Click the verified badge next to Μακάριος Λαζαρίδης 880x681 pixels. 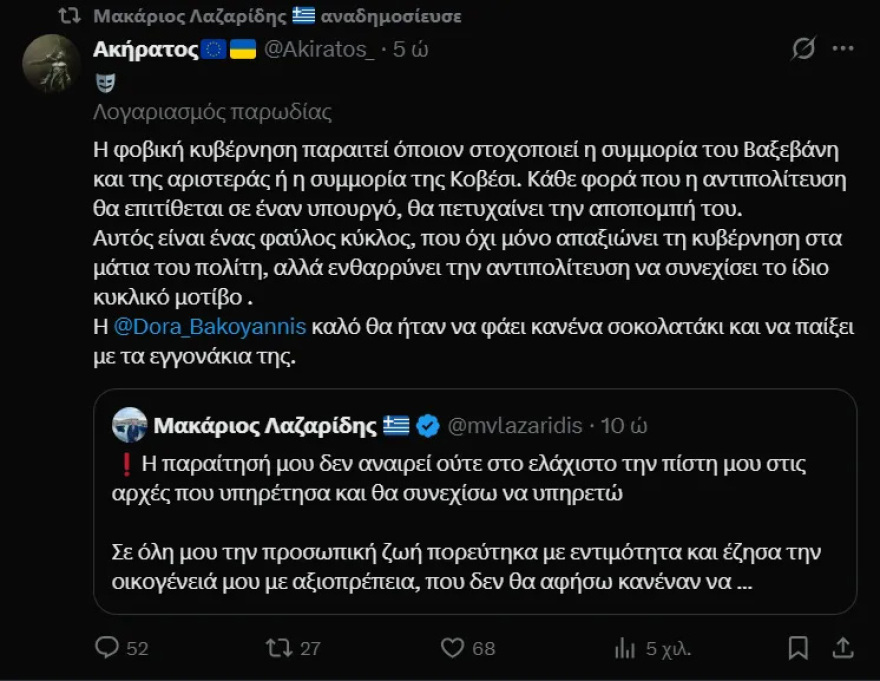tap(428, 424)
